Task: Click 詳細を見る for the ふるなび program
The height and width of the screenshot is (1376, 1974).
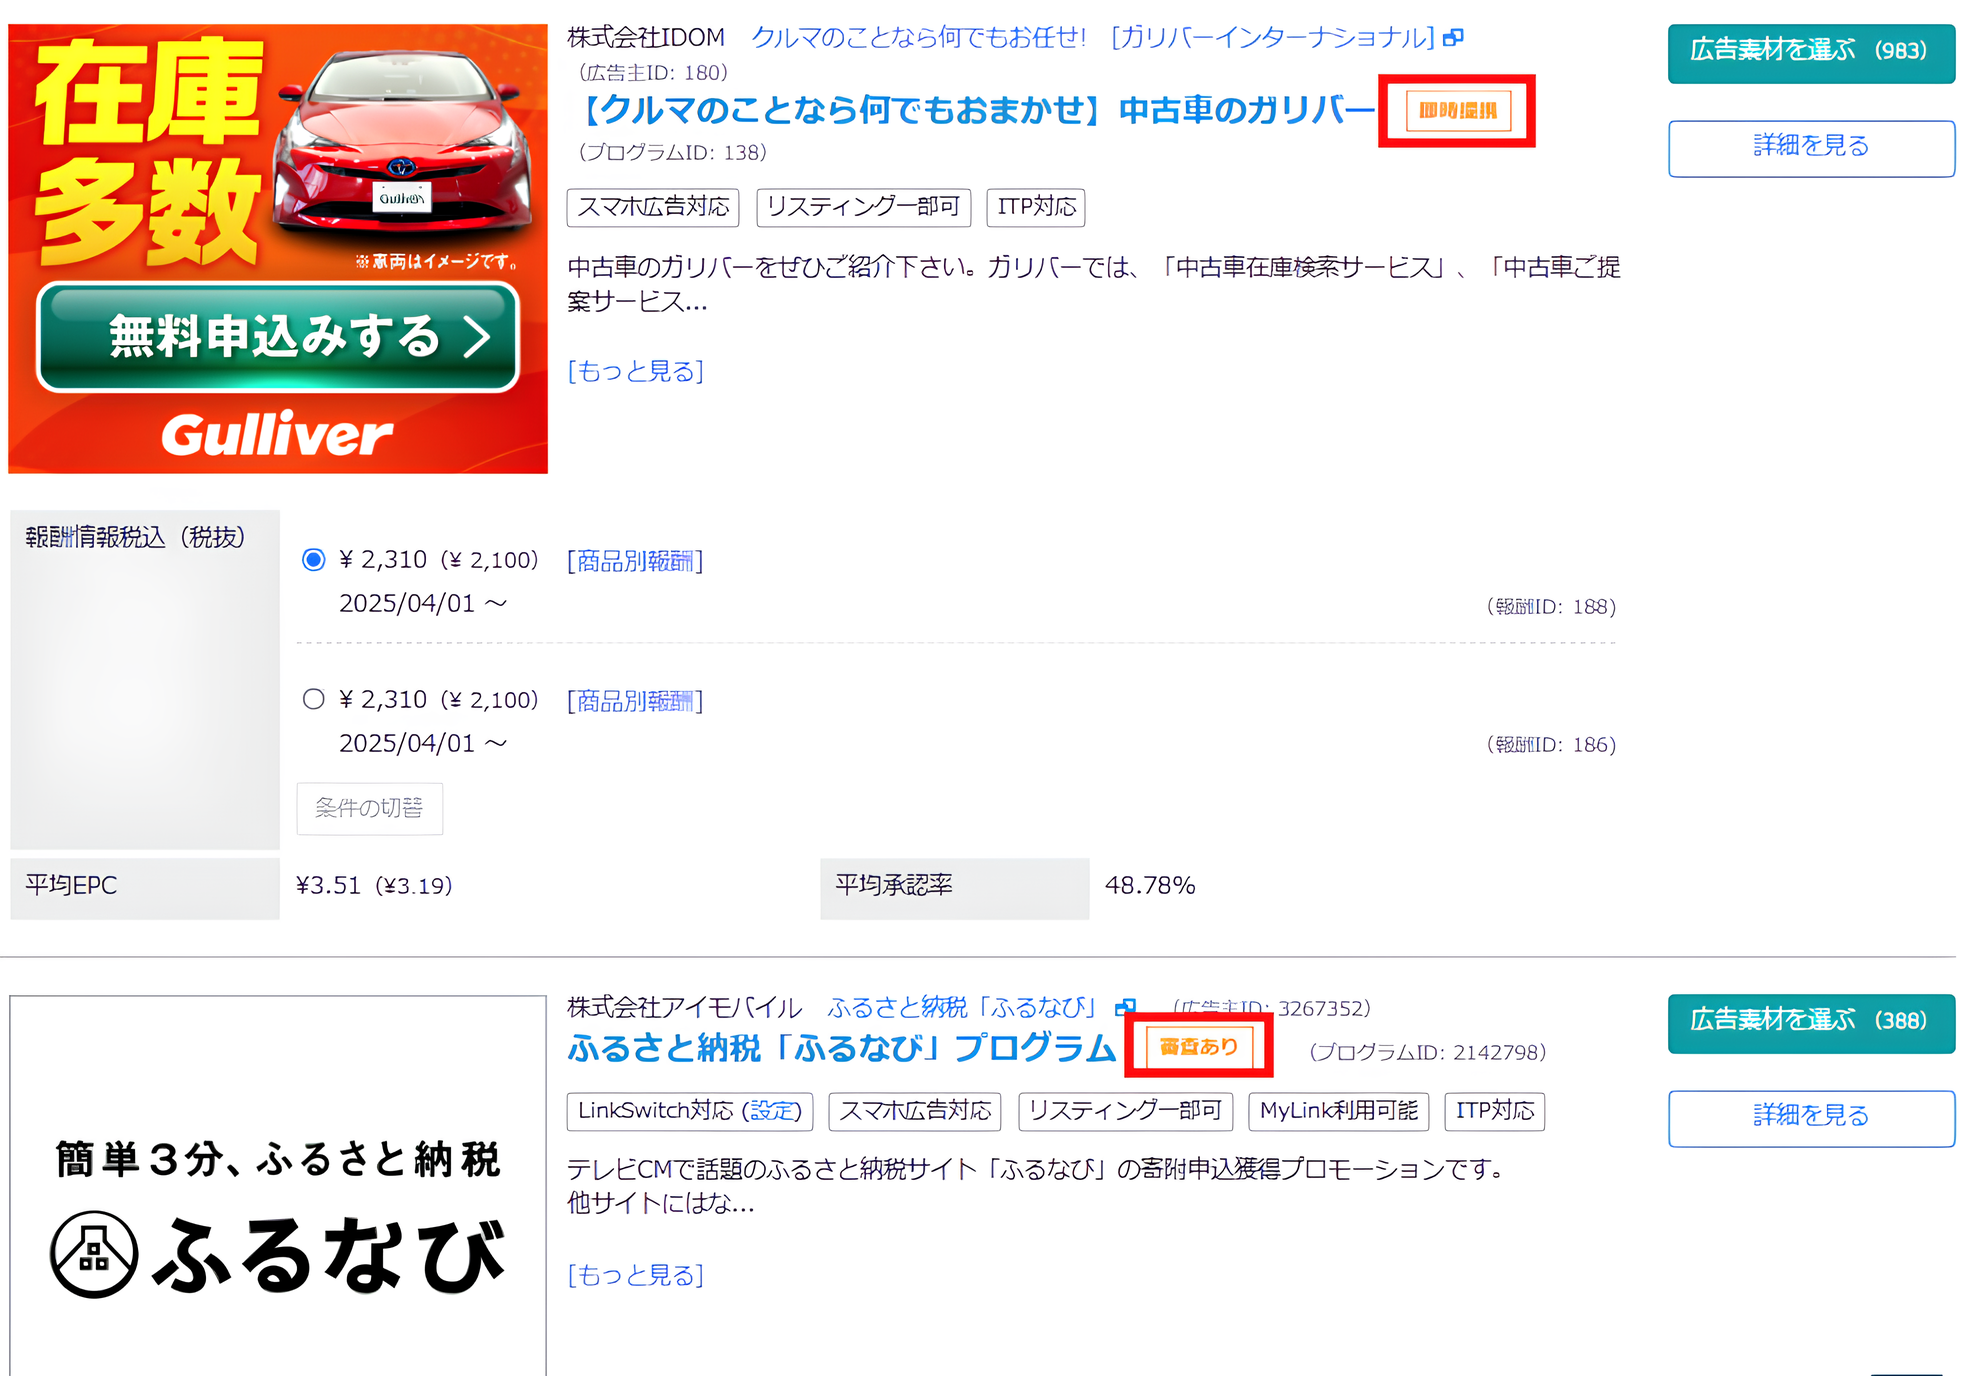Action: click(x=1811, y=1118)
